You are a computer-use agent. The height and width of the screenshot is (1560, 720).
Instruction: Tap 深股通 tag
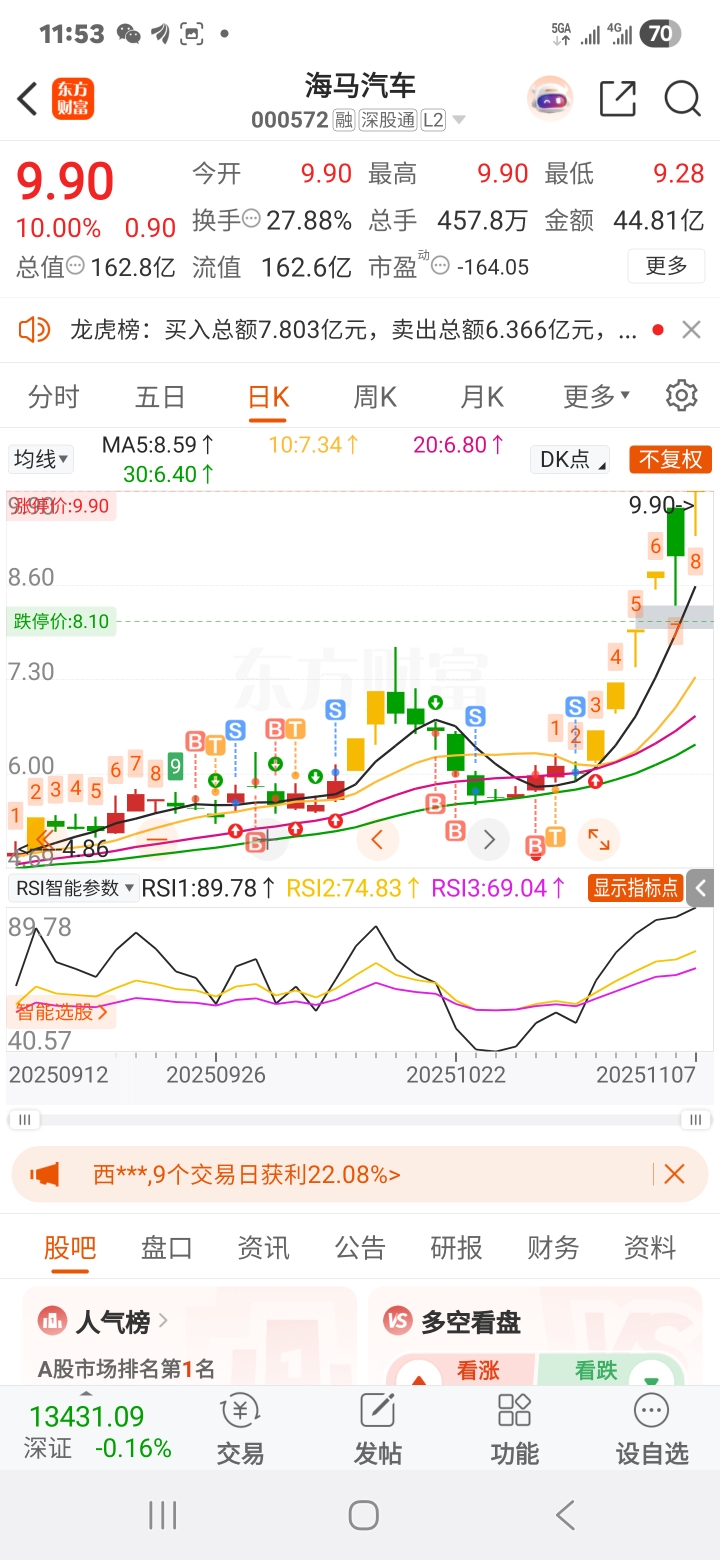tap(388, 121)
